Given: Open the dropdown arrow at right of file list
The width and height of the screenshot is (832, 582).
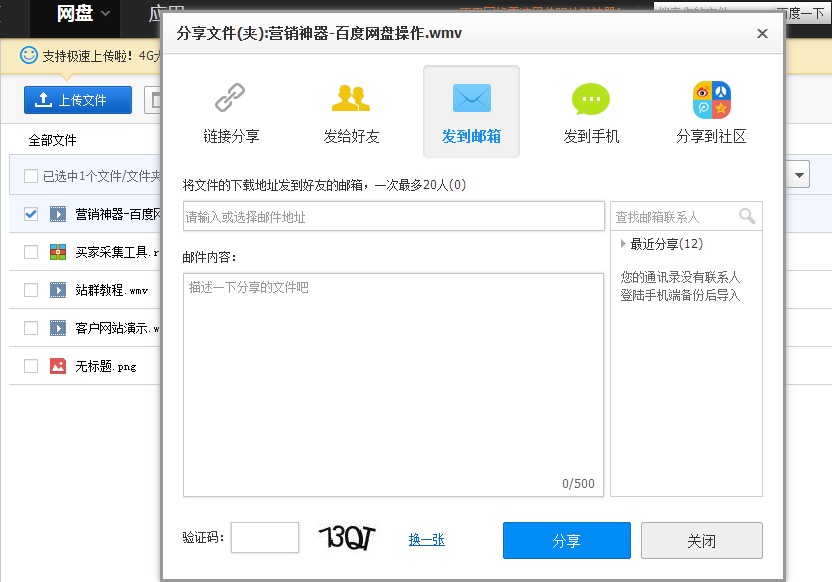Looking at the screenshot, I should pos(799,175).
